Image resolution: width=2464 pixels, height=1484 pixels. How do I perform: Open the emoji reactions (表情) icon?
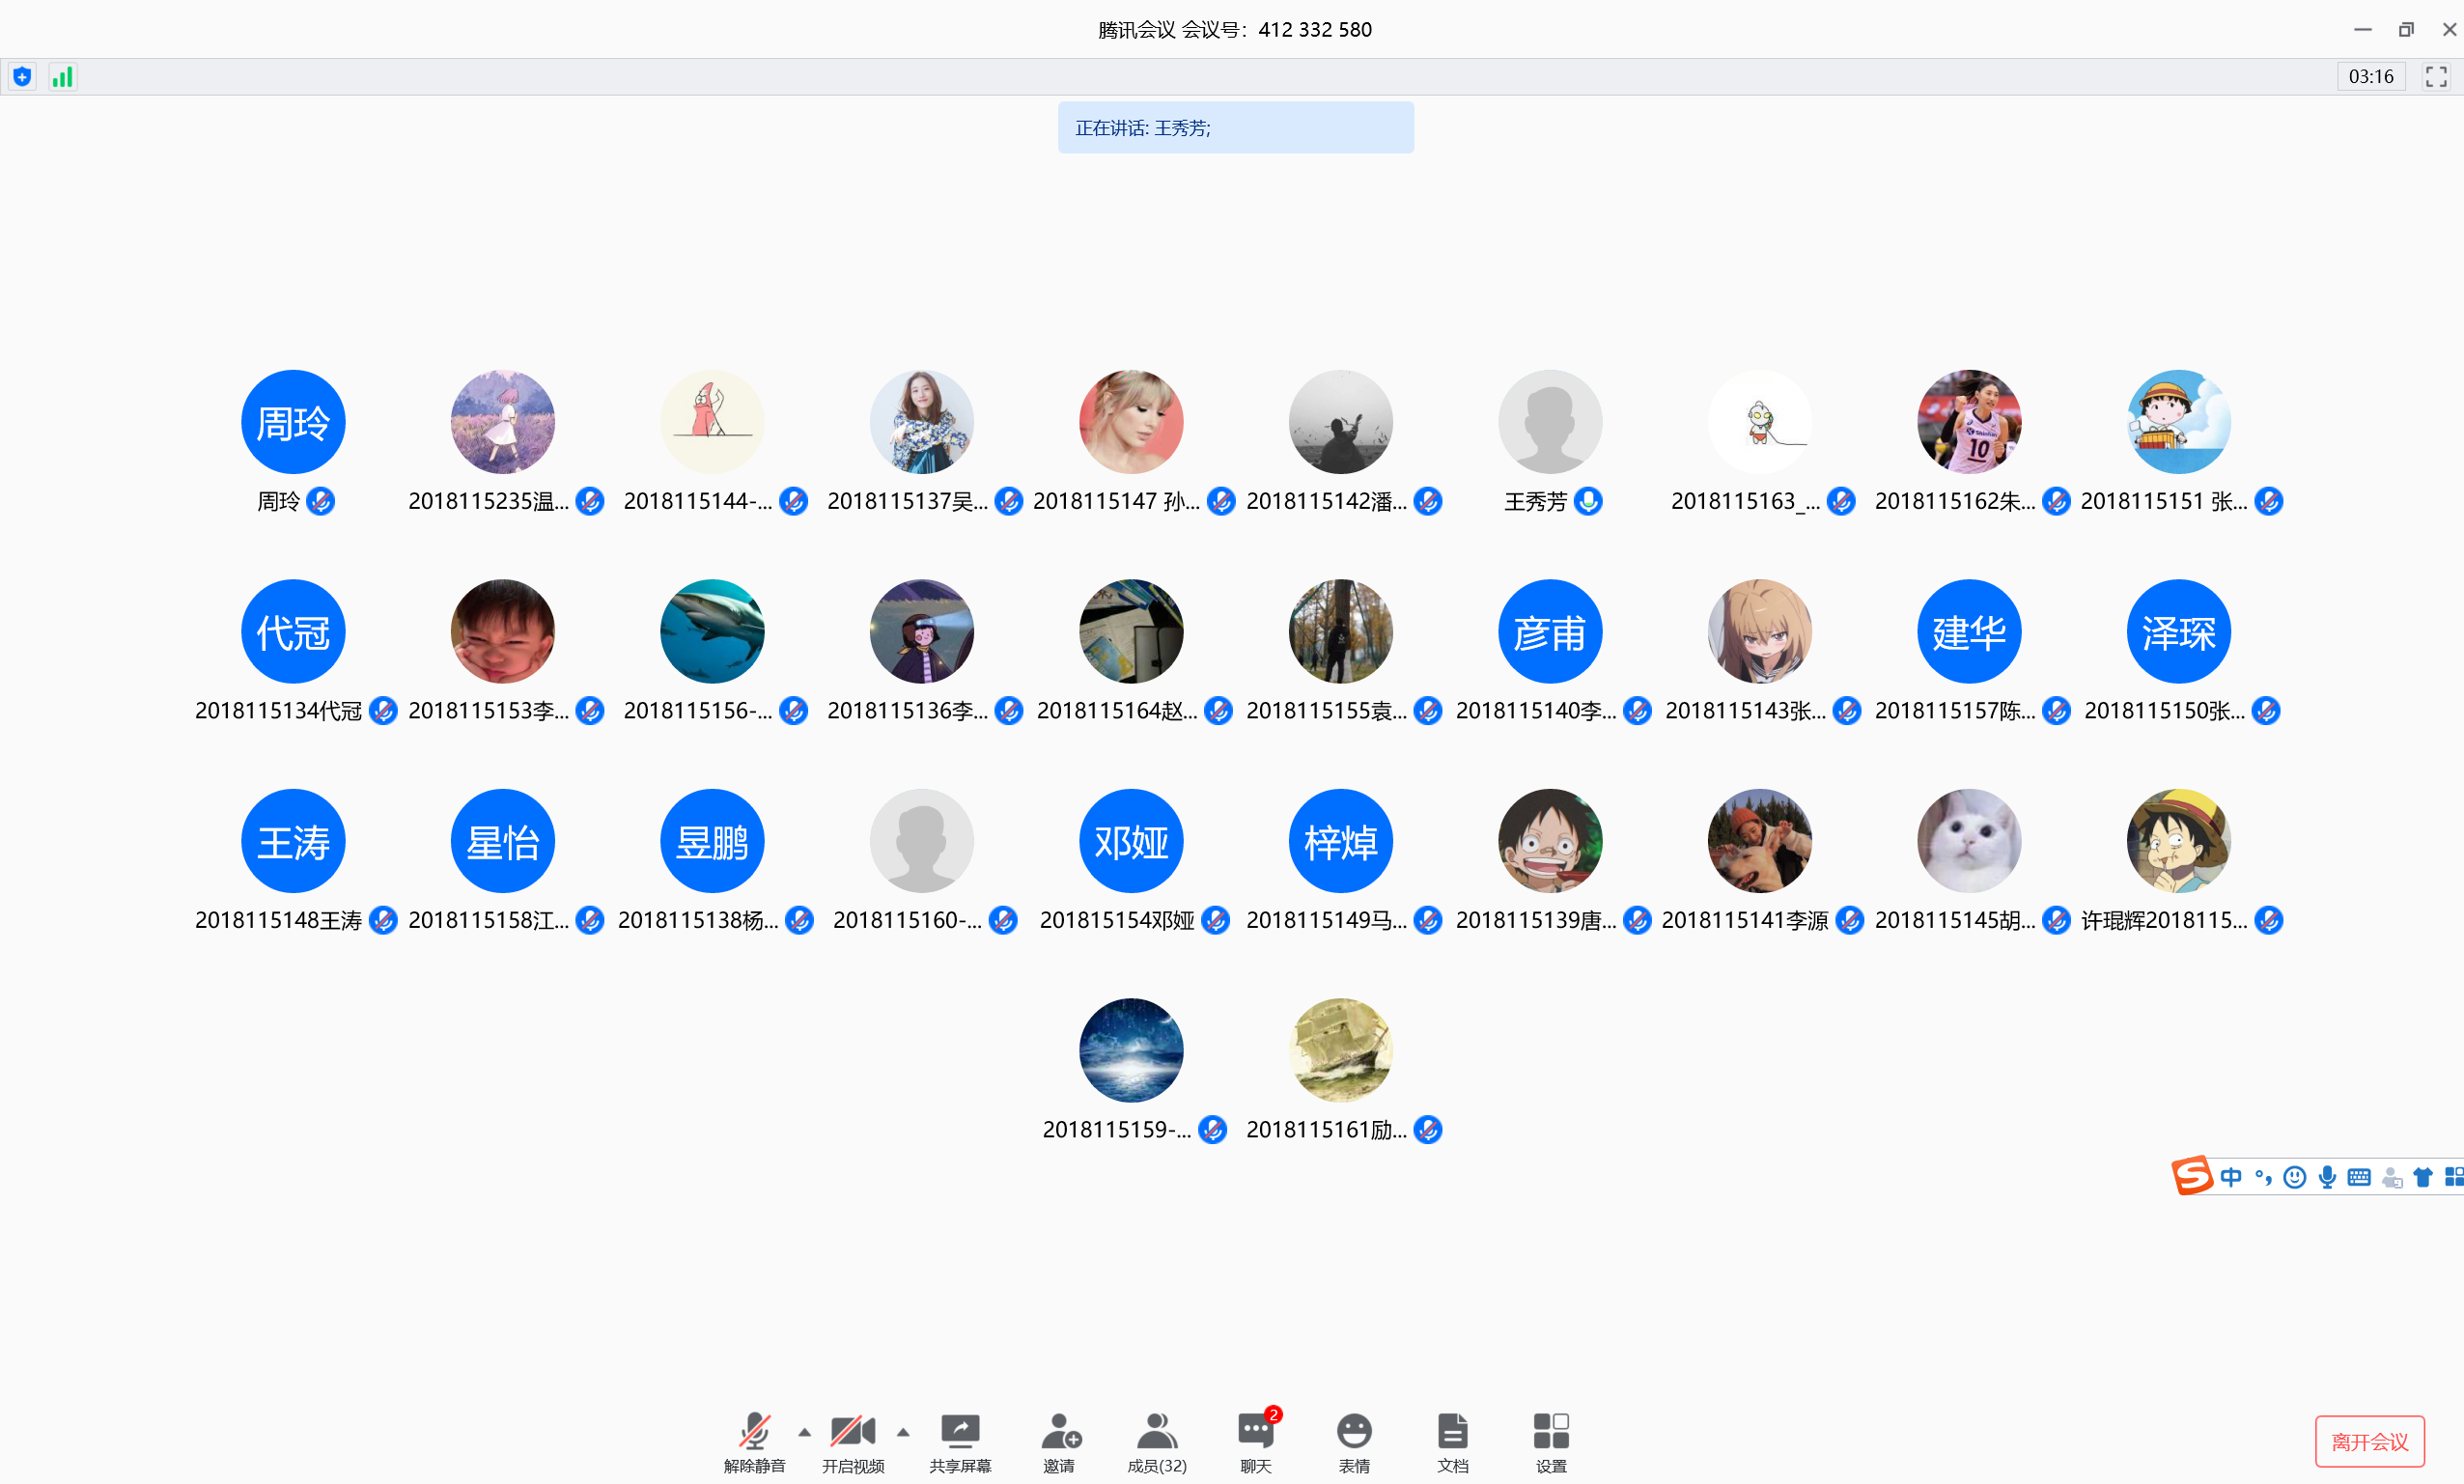(x=1354, y=1432)
